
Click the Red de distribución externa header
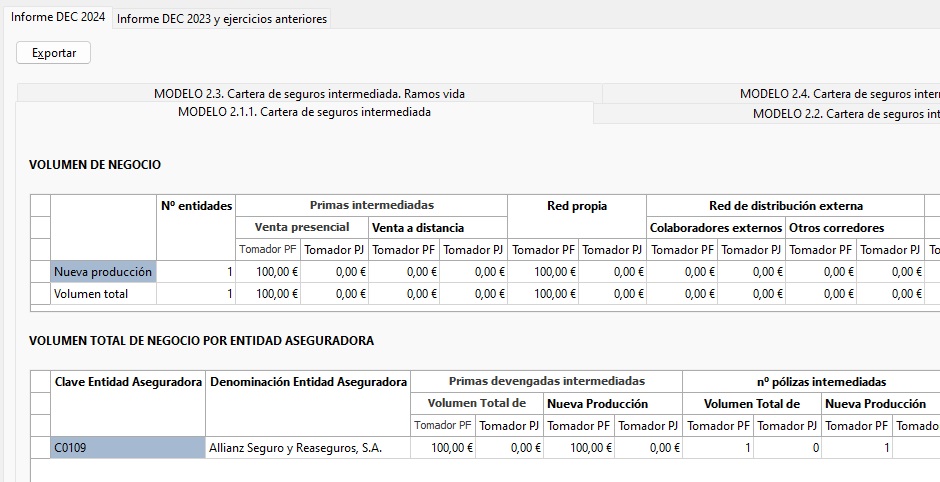(x=786, y=206)
